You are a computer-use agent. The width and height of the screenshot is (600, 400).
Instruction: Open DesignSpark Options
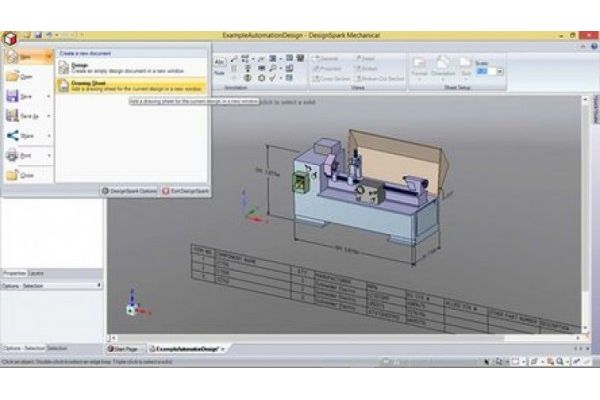[129, 191]
